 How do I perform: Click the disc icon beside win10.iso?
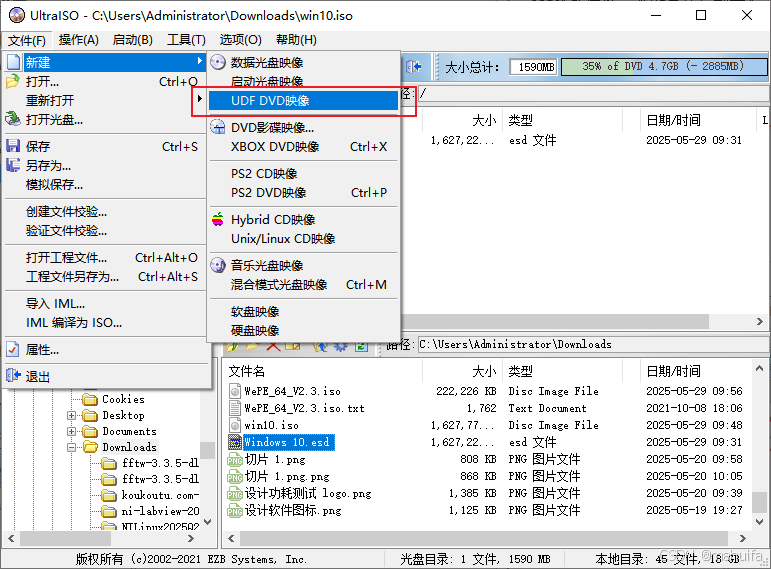(x=235, y=425)
